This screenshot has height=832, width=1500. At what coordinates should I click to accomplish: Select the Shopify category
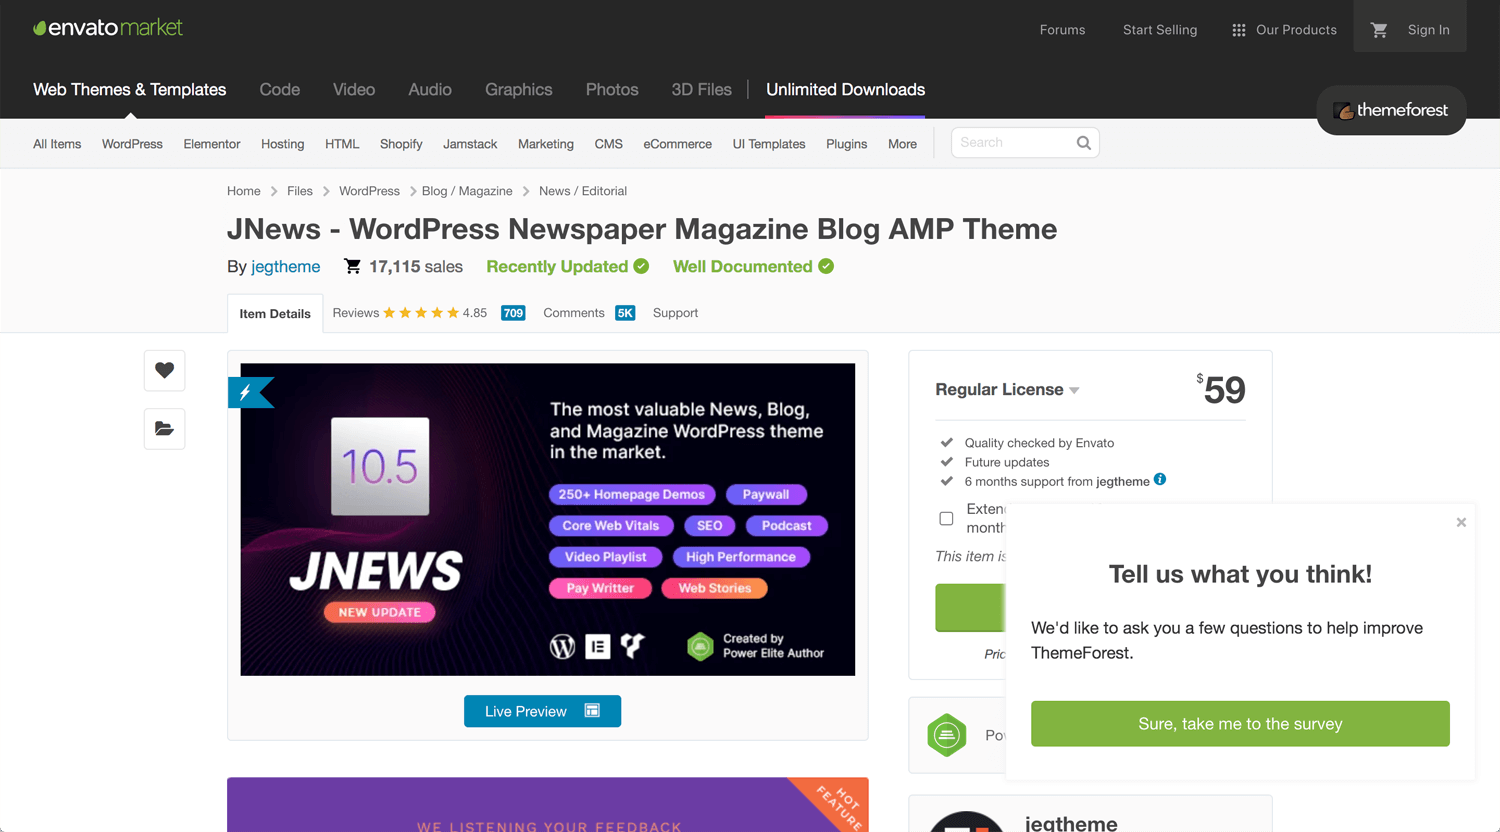point(401,144)
